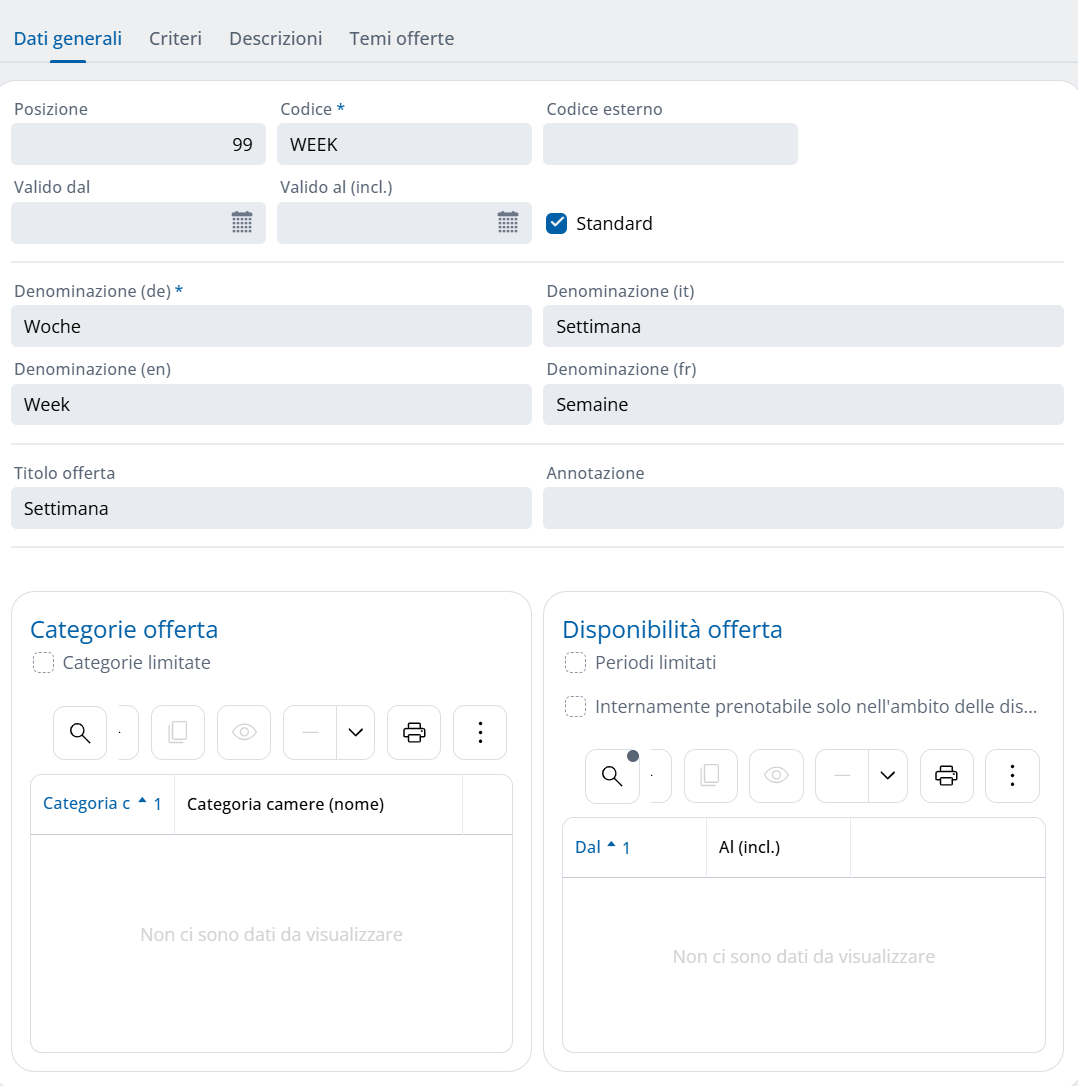Expand dropdown arrow in Categorie offerta toolbar

coord(355,732)
